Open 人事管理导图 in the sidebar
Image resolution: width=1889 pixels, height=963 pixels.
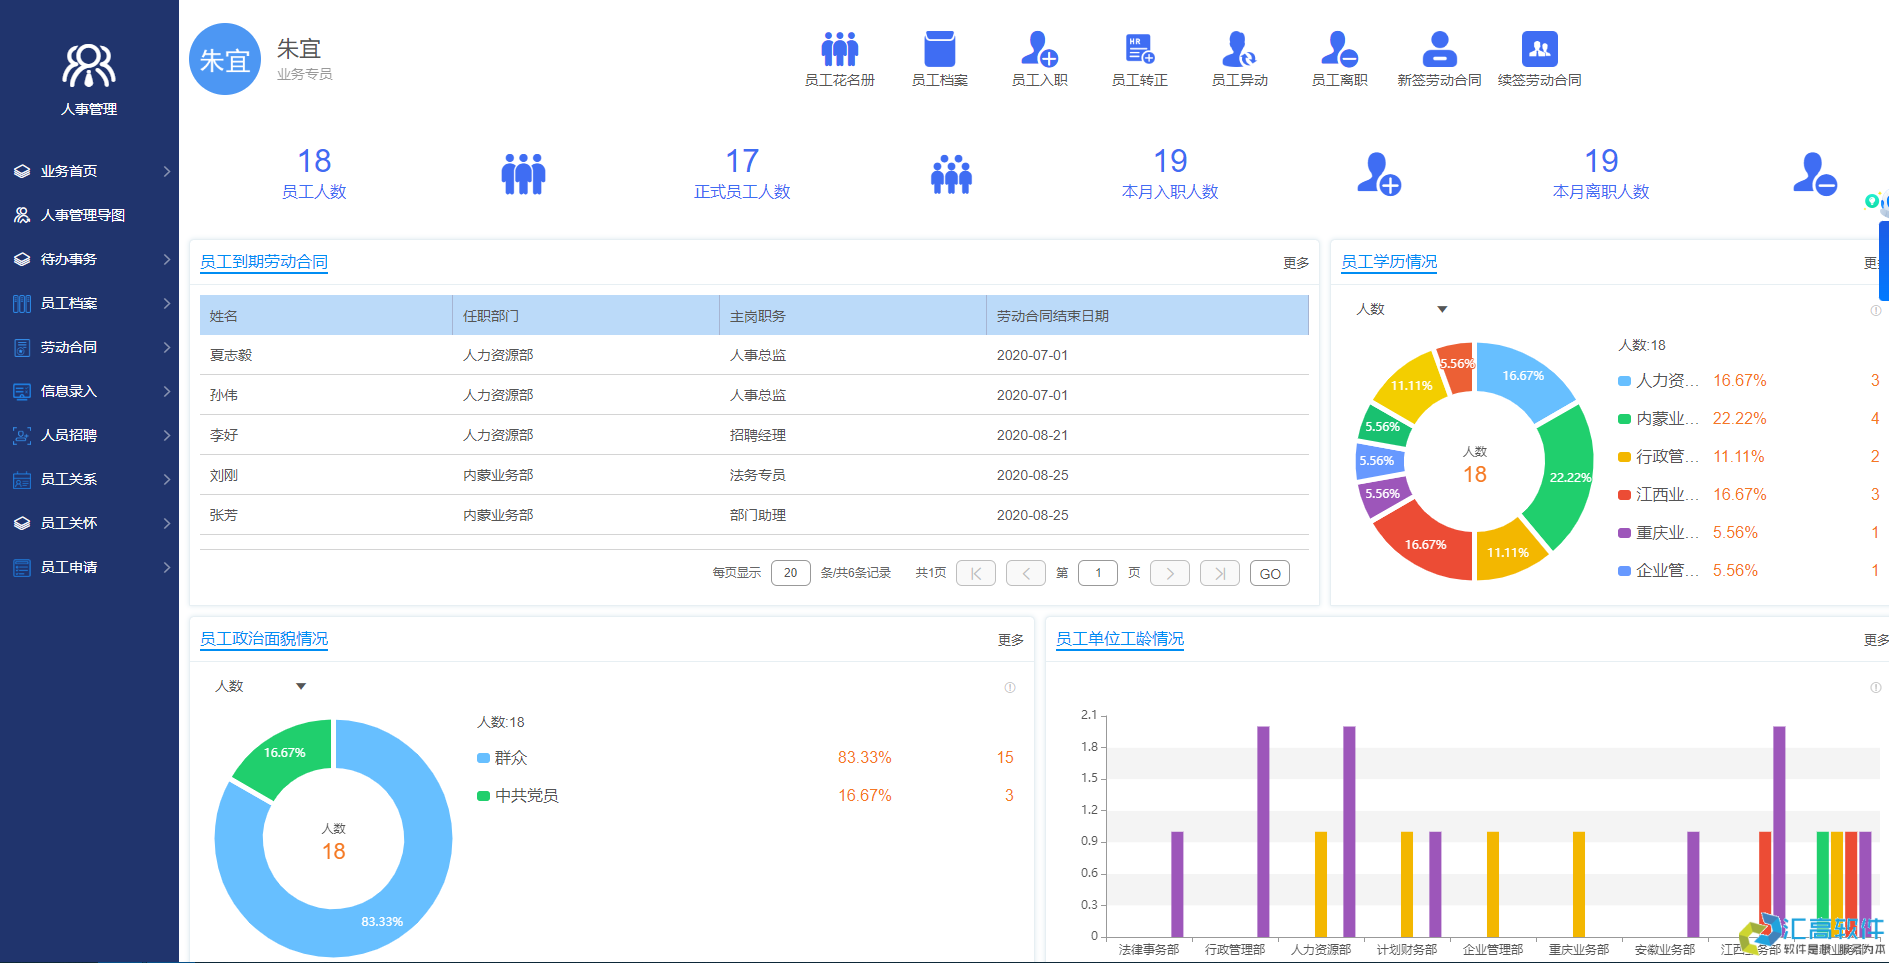tap(78, 215)
